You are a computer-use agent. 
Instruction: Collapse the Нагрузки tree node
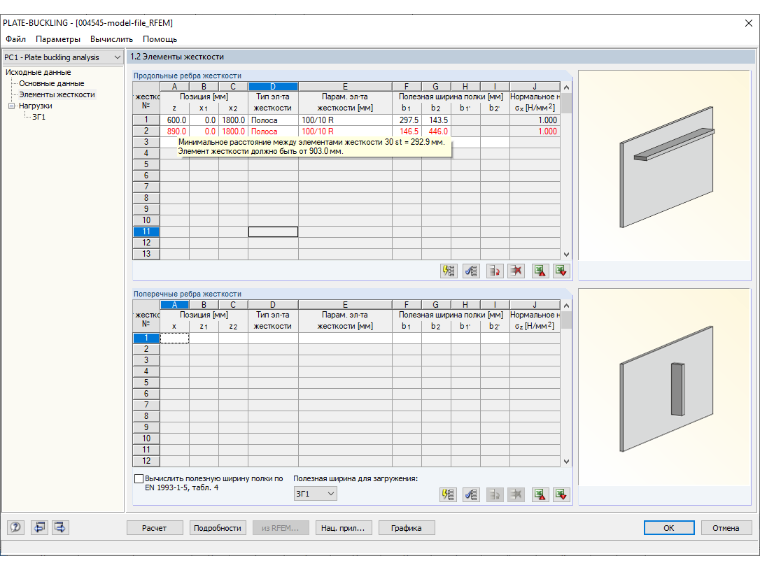[x=12, y=106]
